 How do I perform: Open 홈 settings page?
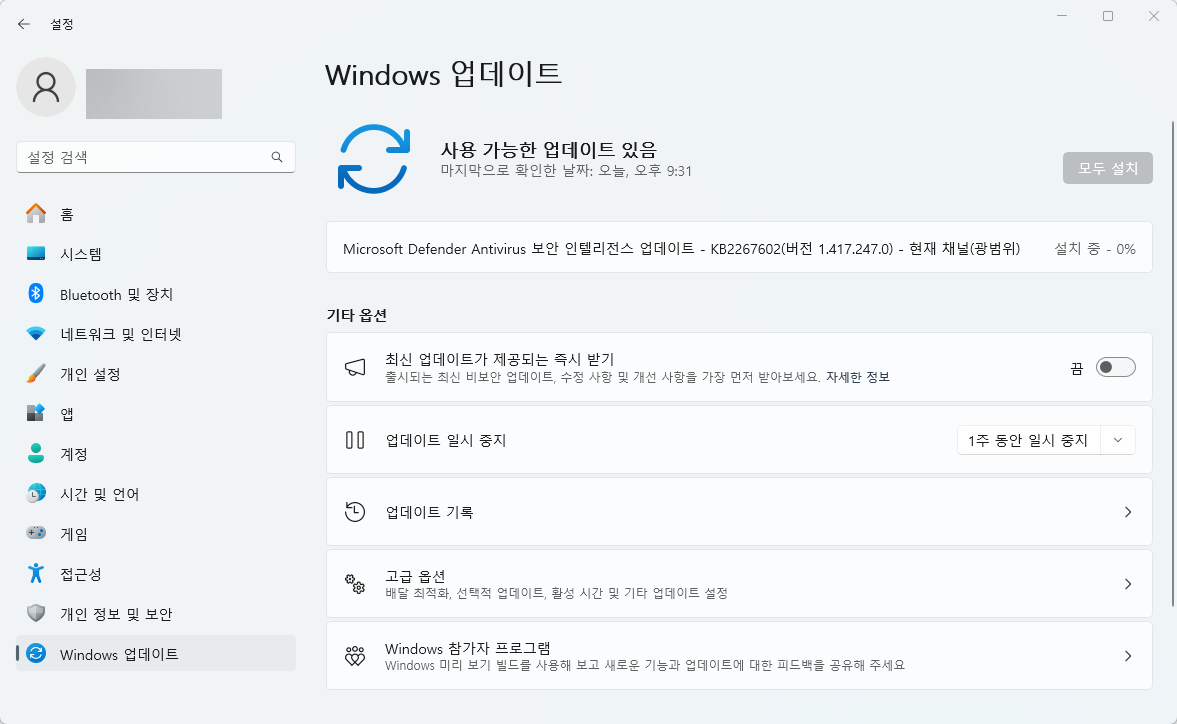click(156, 214)
